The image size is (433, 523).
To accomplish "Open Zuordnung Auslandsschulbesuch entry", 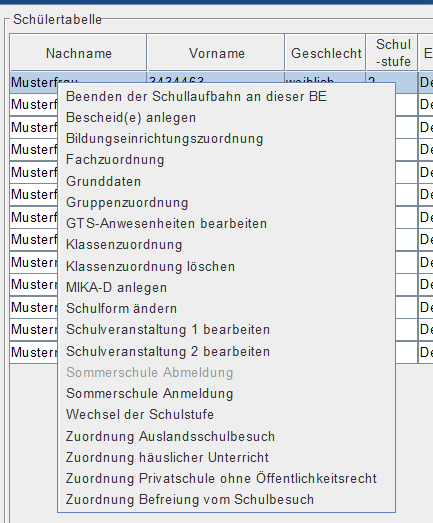I will coord(227,436).
